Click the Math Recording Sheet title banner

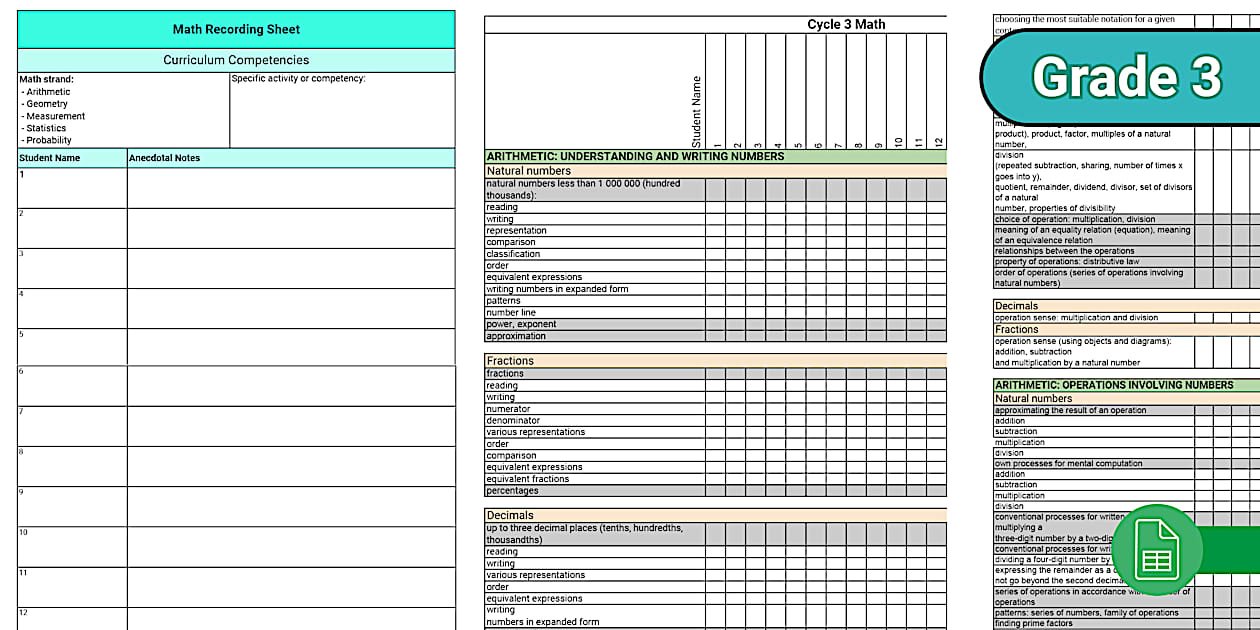tap(235, 29)
